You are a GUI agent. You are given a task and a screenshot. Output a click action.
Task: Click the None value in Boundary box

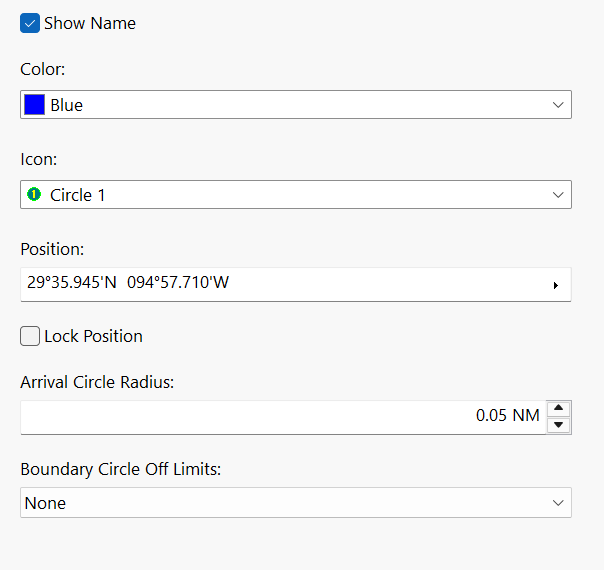[x=45, y=503]
